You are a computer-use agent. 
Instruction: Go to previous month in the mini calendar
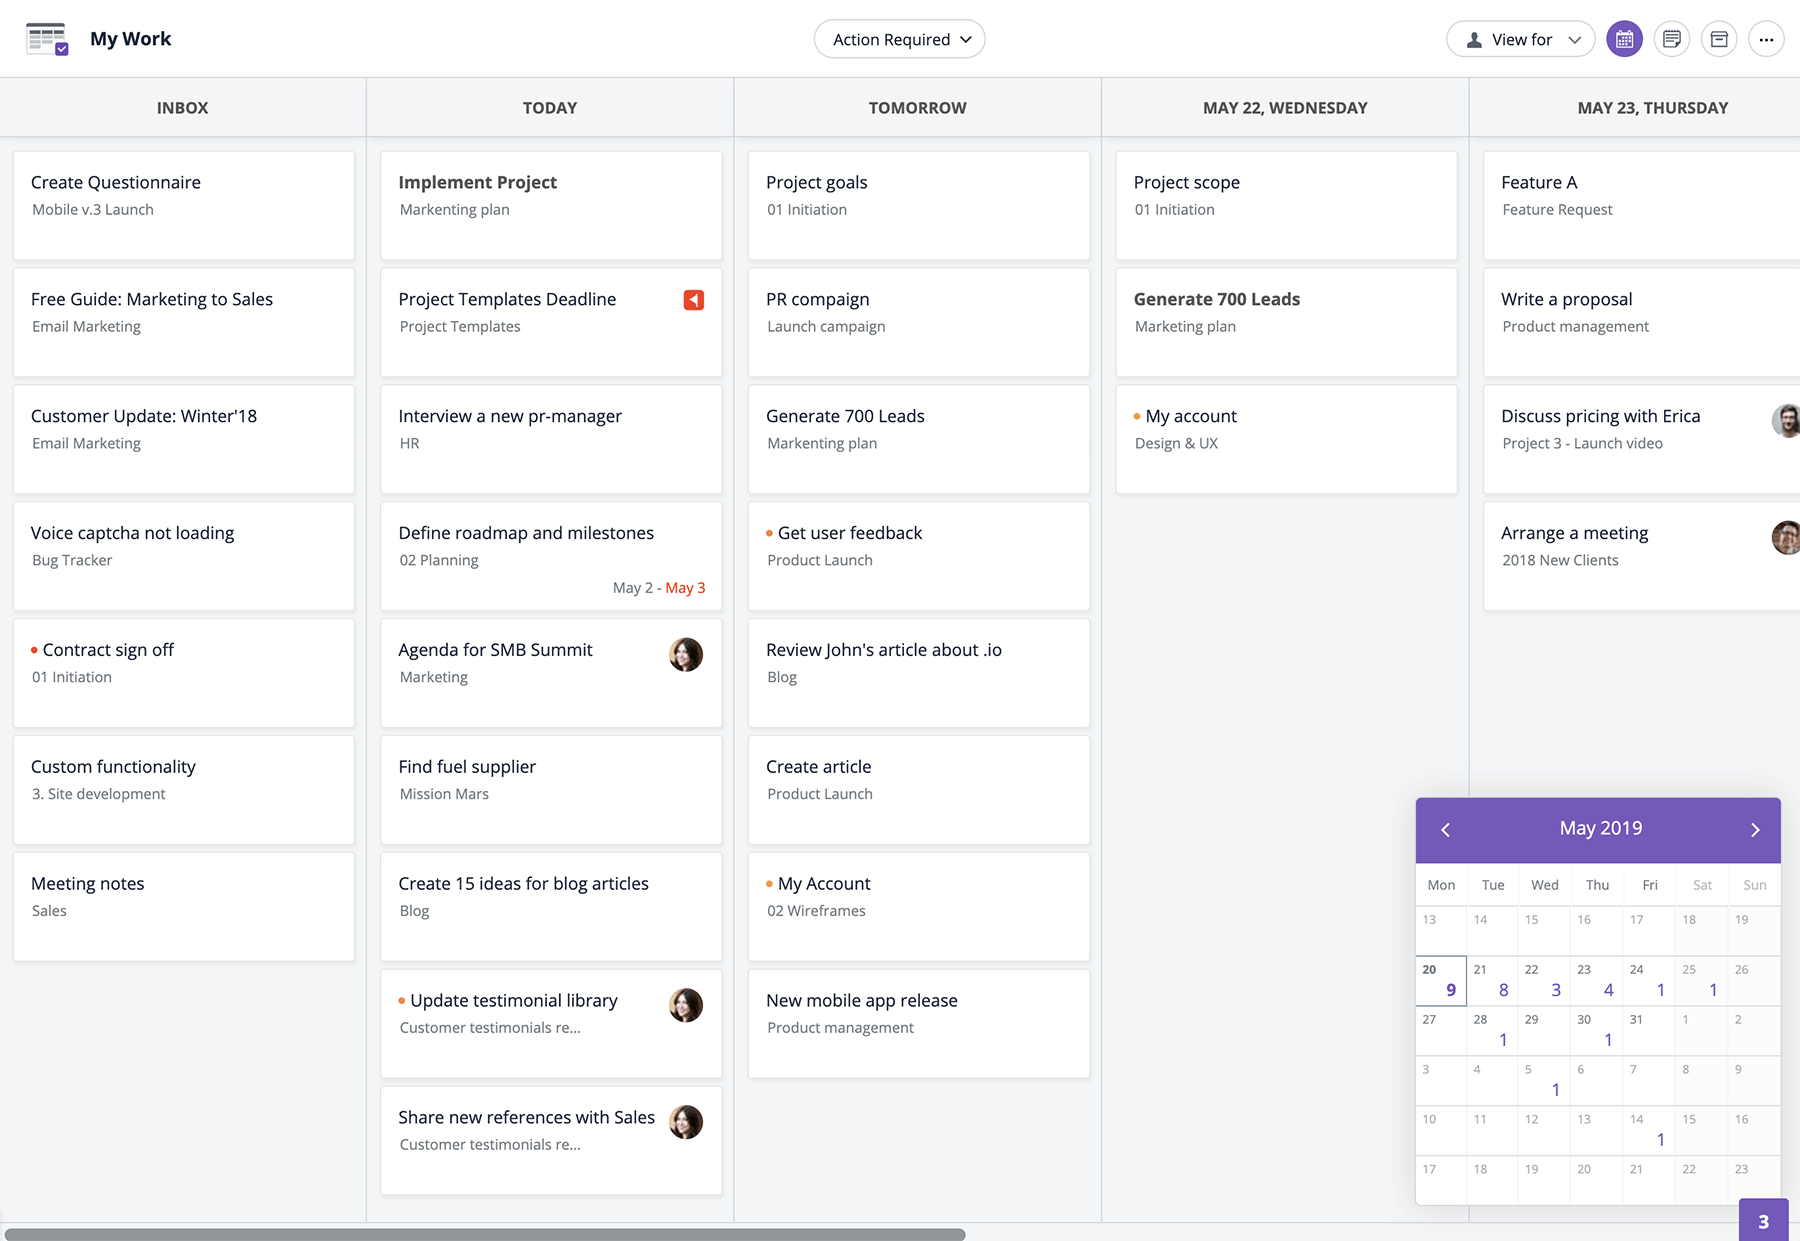[1444, 829]
